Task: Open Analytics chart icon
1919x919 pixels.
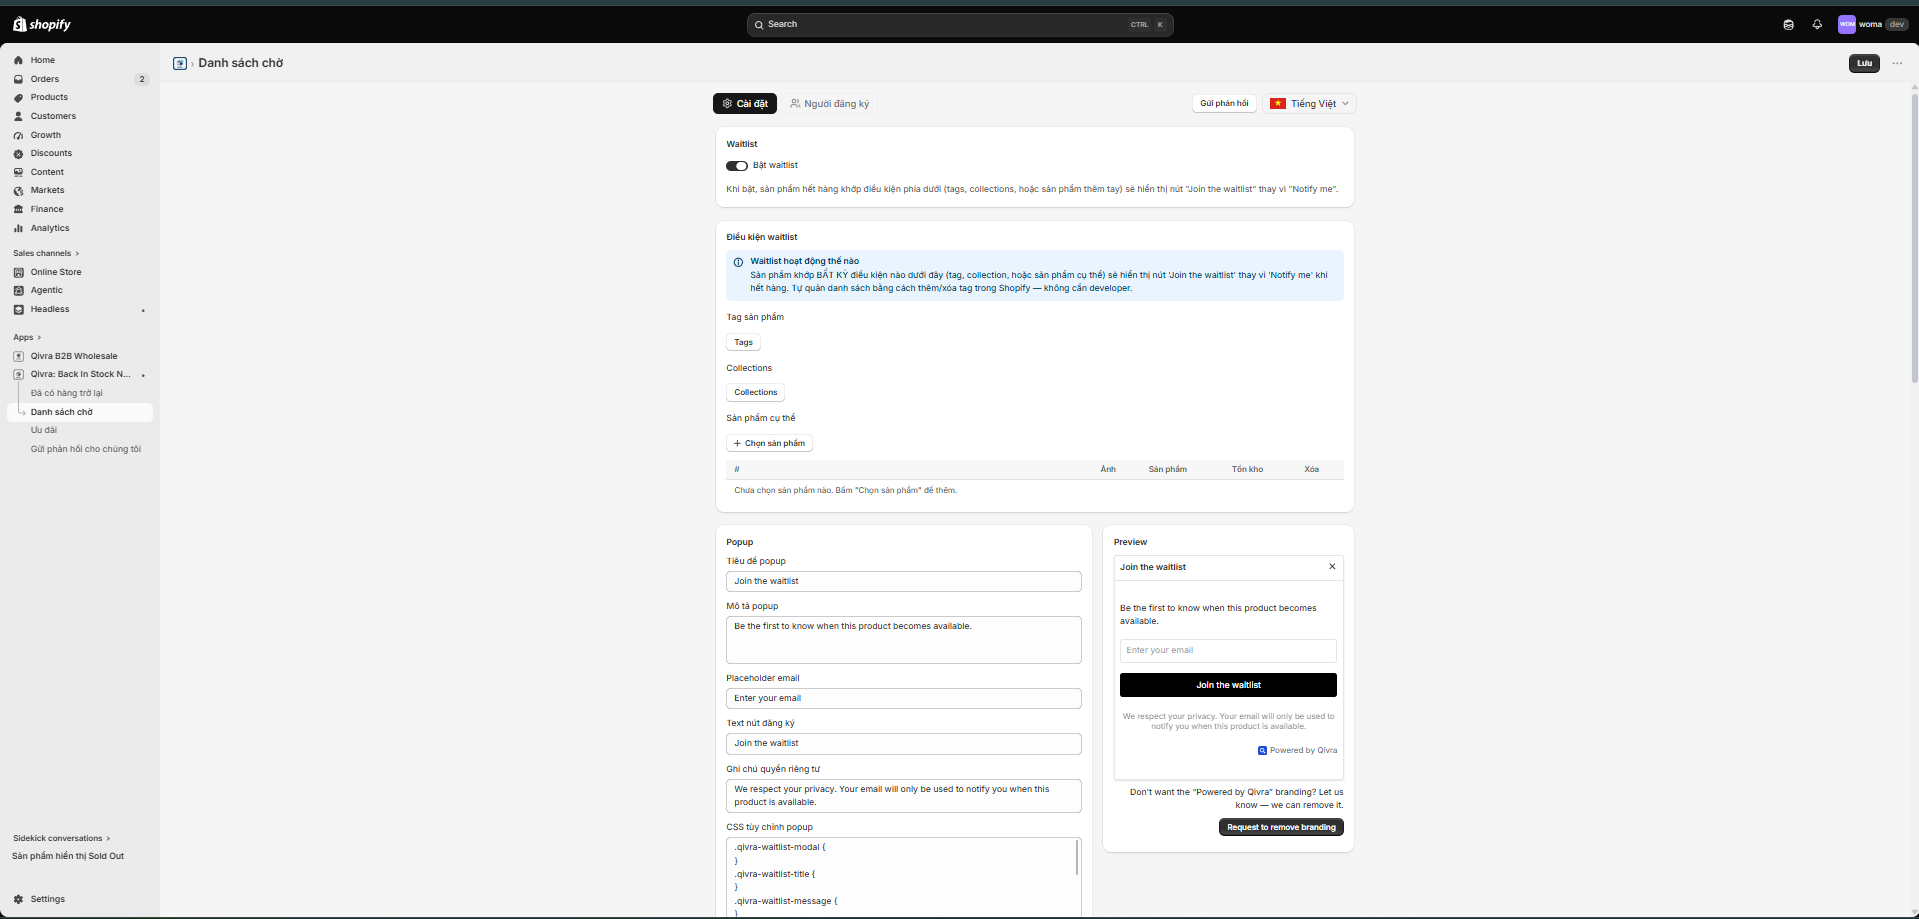Action: 18,228
